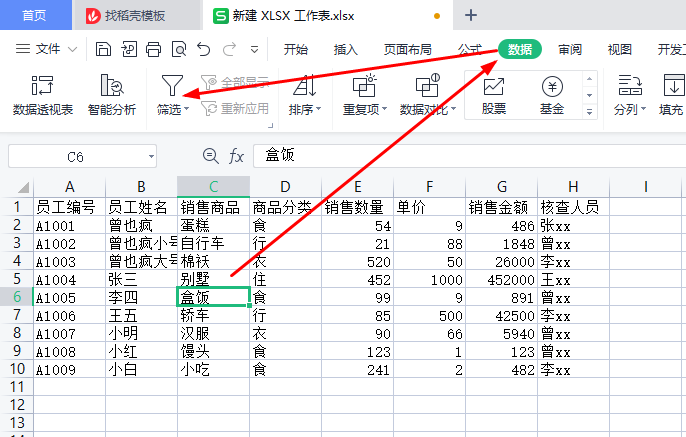Switch to the 首页 tab

34,16
